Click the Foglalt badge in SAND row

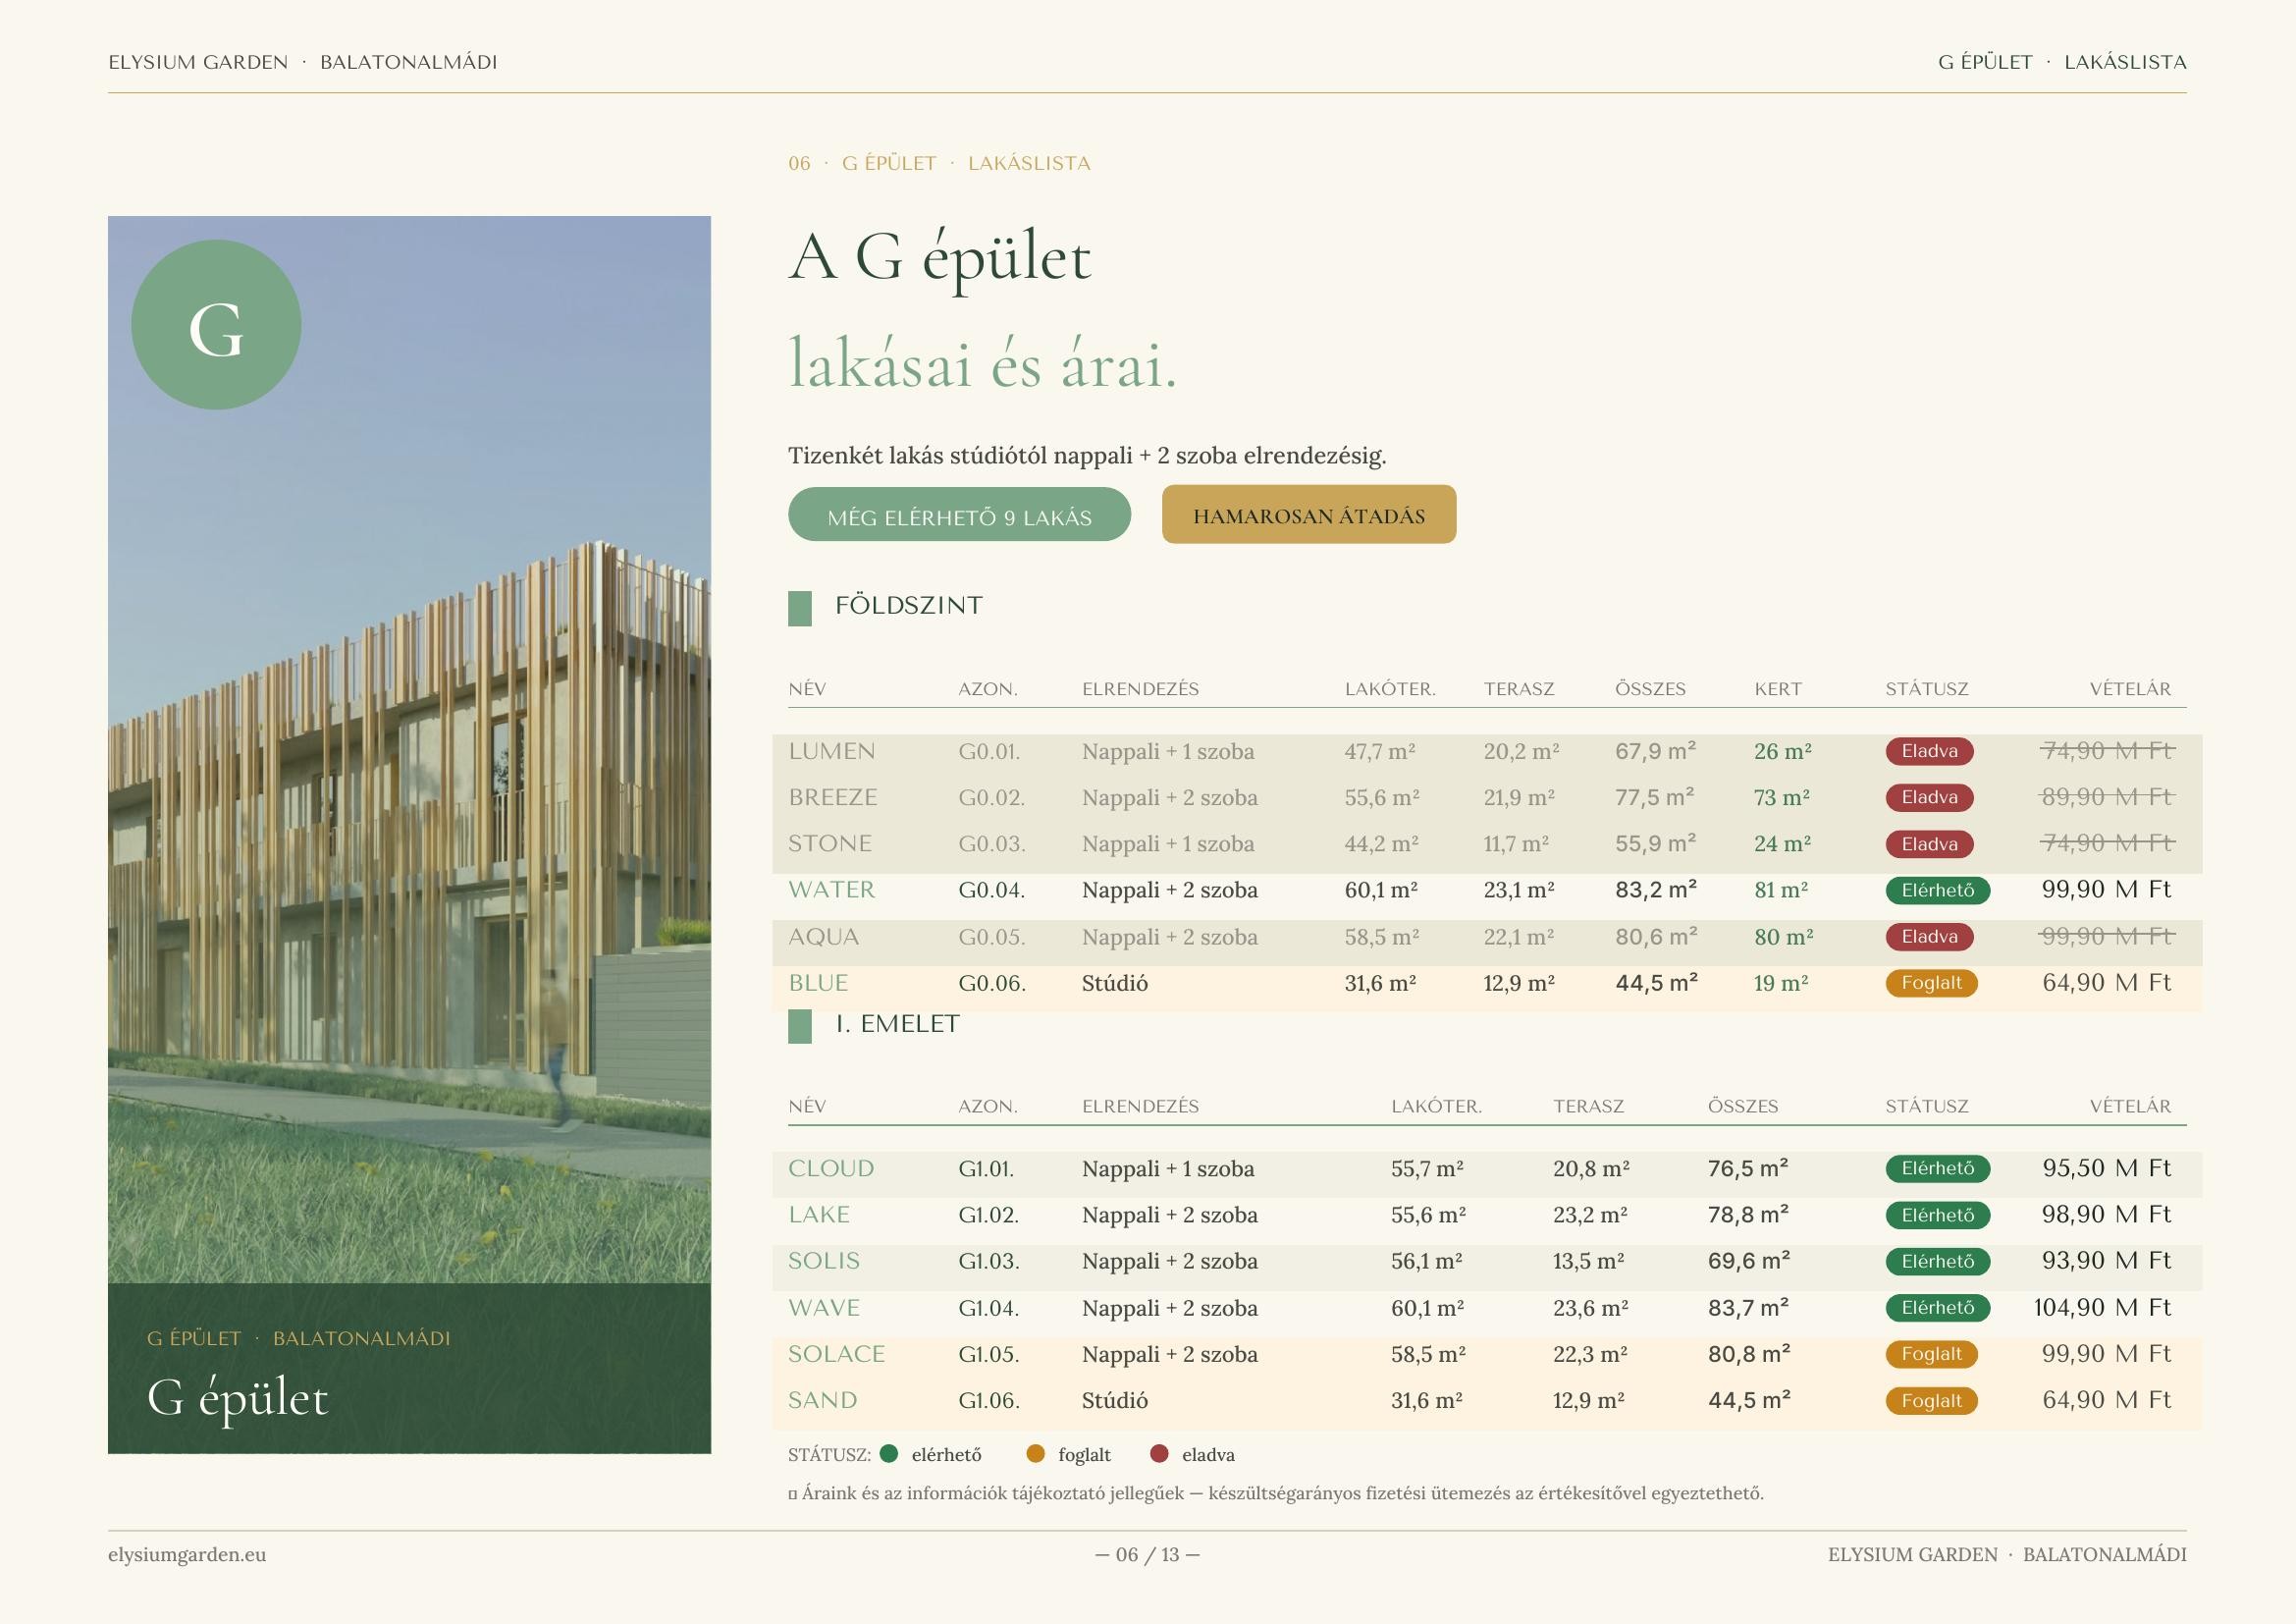(1931, 1401)
